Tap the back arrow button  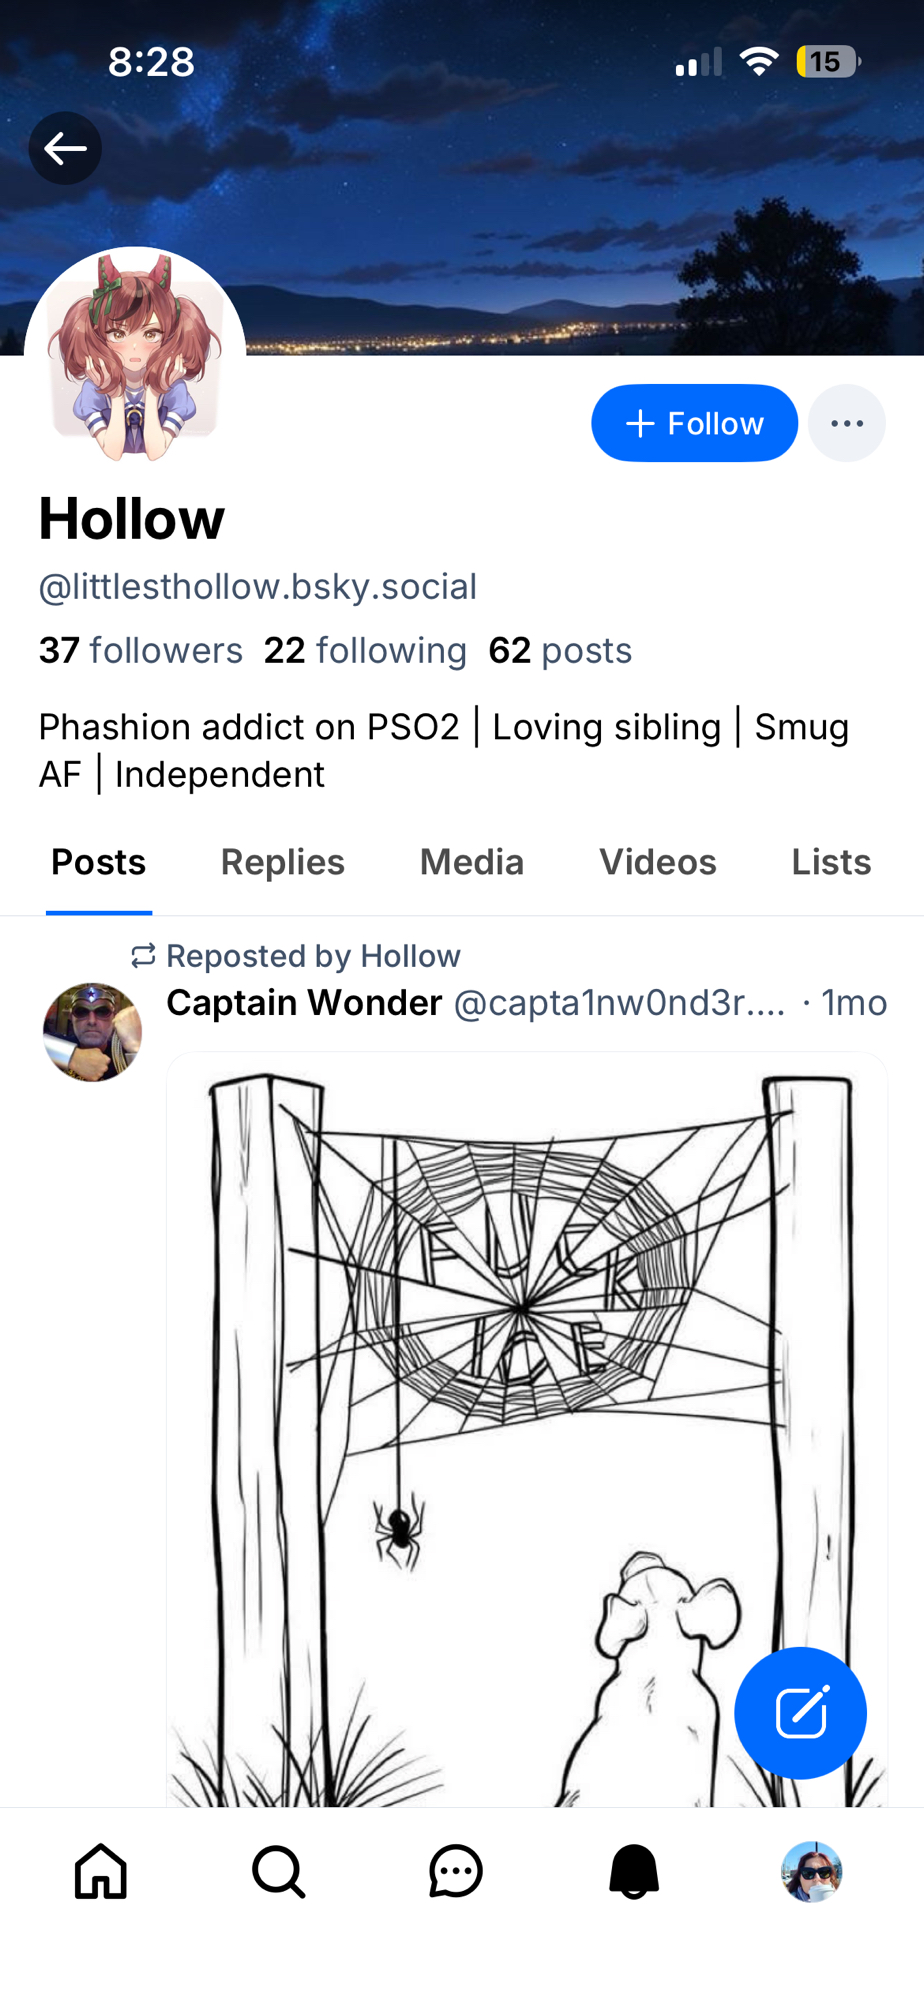tap(65, 148)
